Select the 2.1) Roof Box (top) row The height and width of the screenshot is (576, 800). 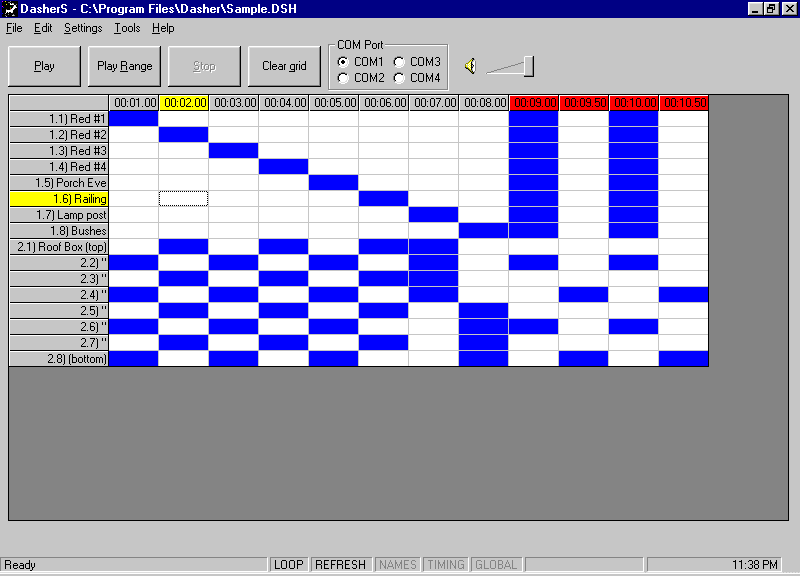[58, 247]
